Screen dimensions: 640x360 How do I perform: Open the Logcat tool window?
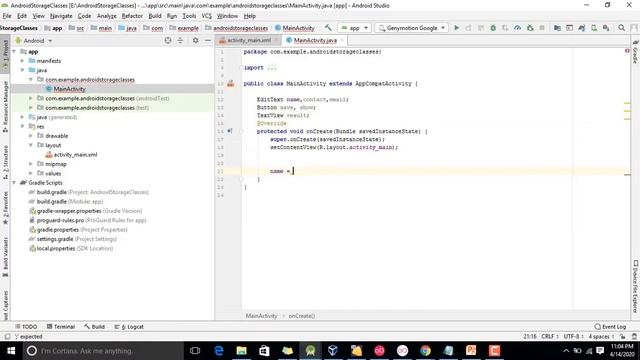129,327
